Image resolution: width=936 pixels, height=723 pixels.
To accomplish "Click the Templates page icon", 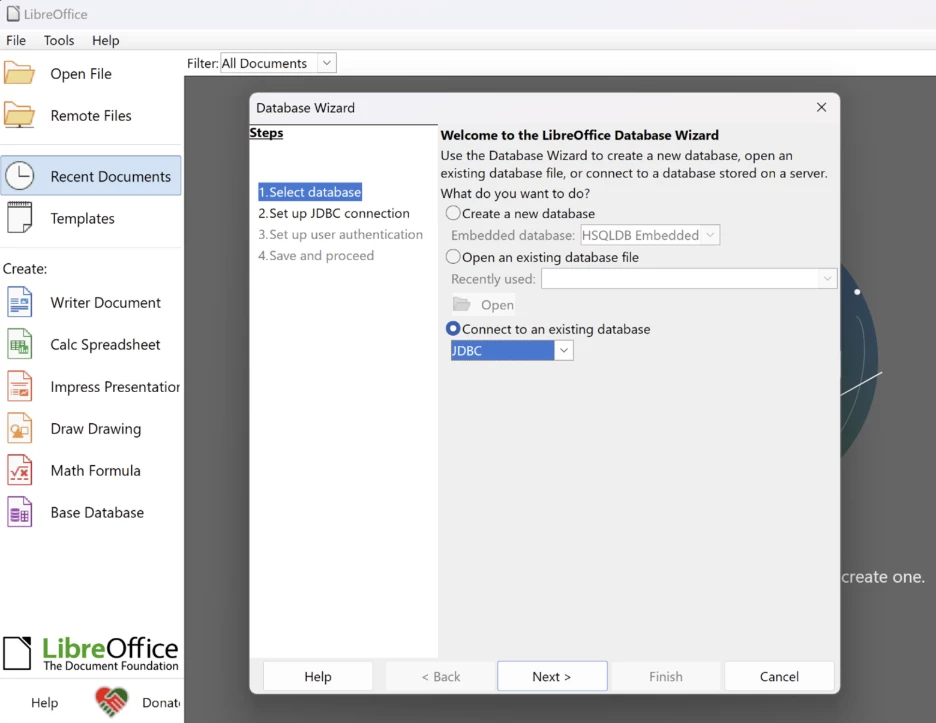I will coord(20,217).
